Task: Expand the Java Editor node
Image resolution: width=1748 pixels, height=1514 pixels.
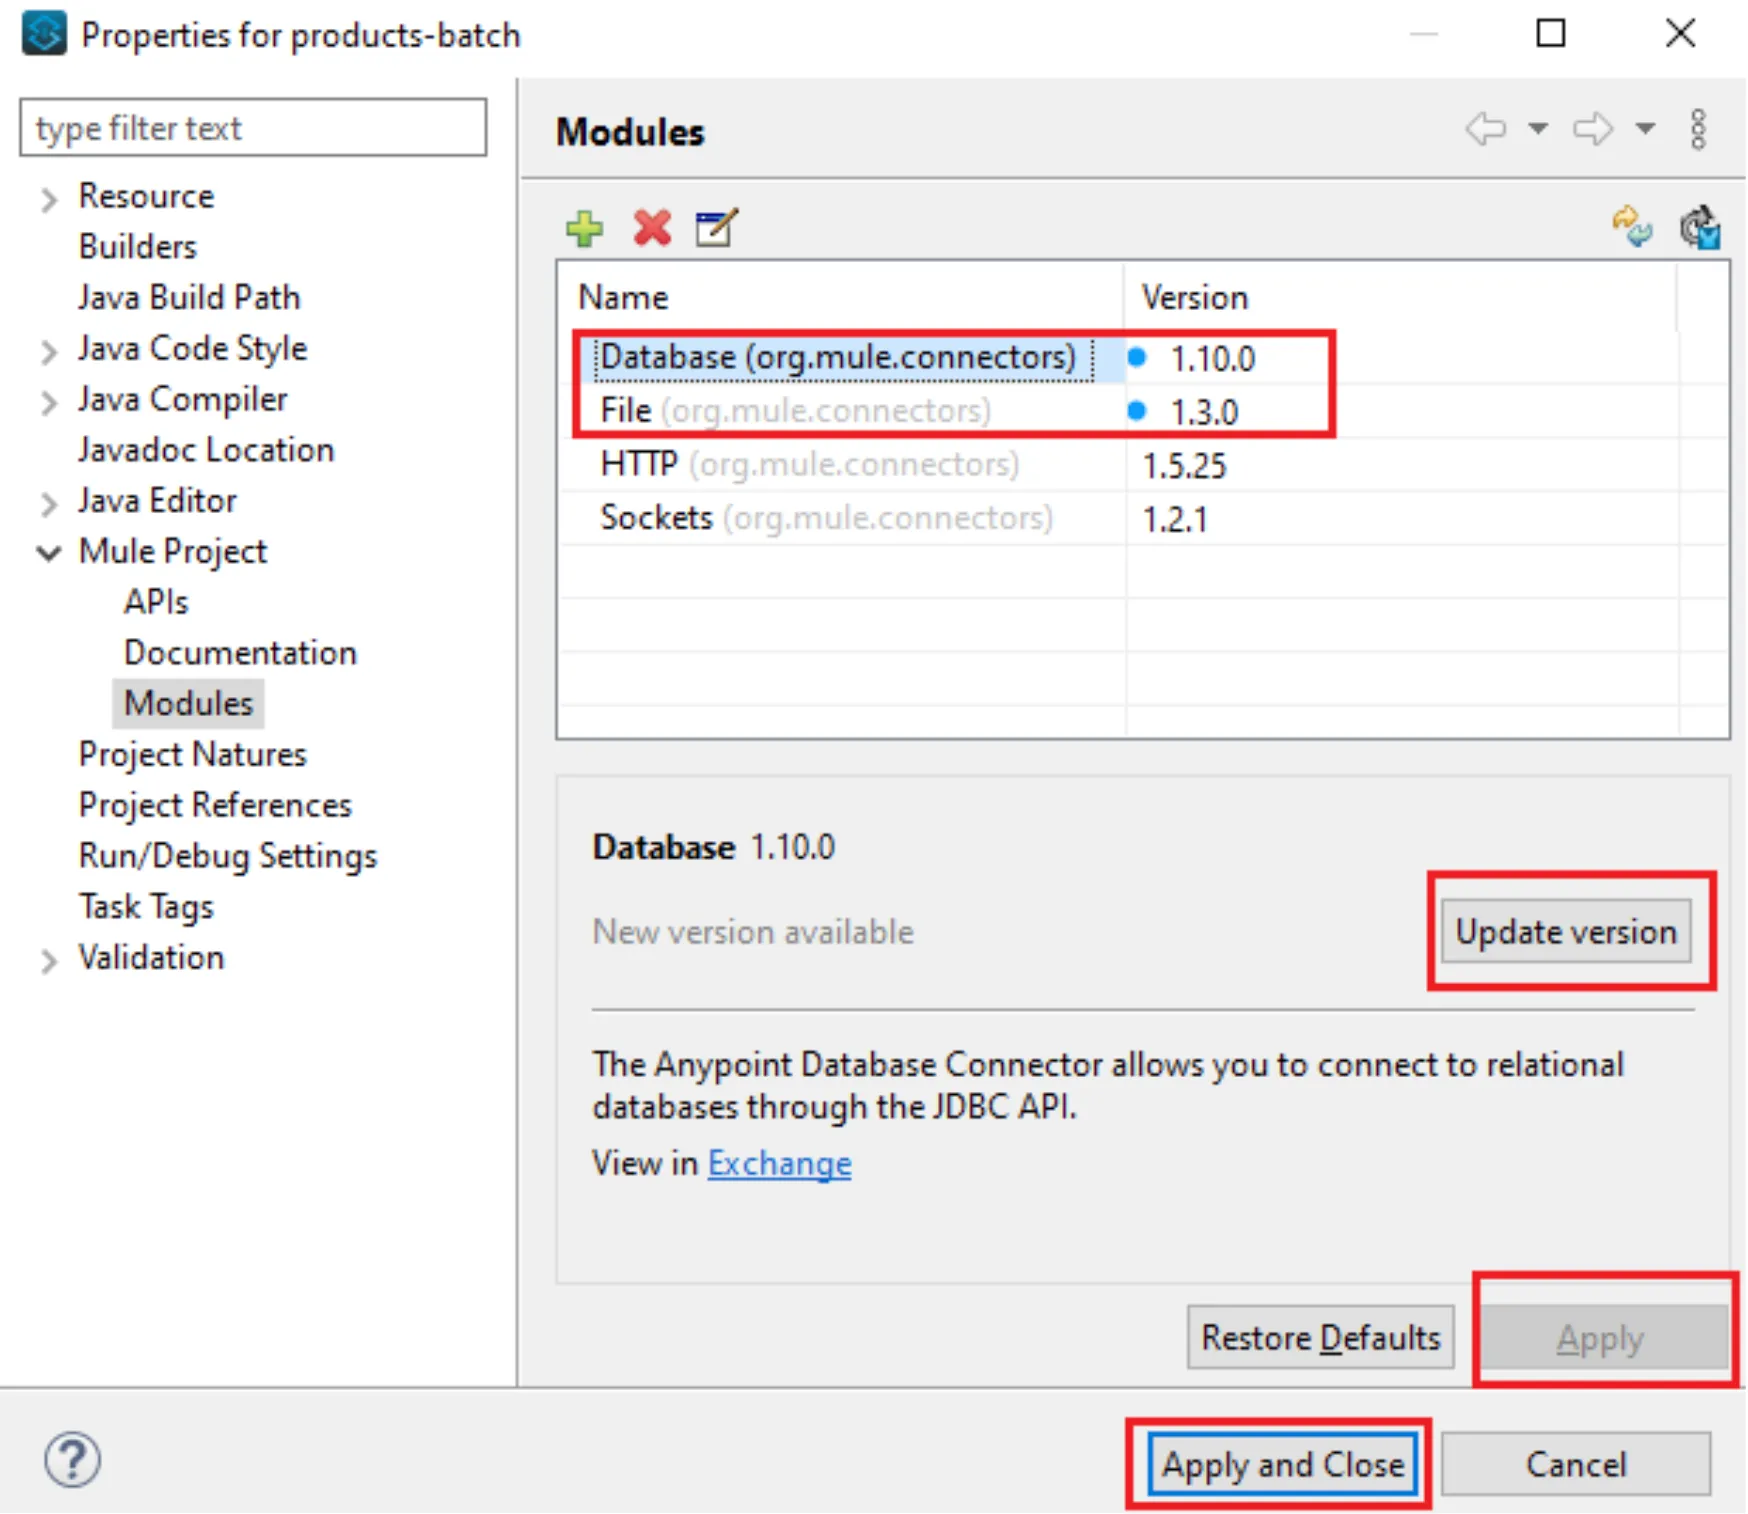Action: point(48,503)
